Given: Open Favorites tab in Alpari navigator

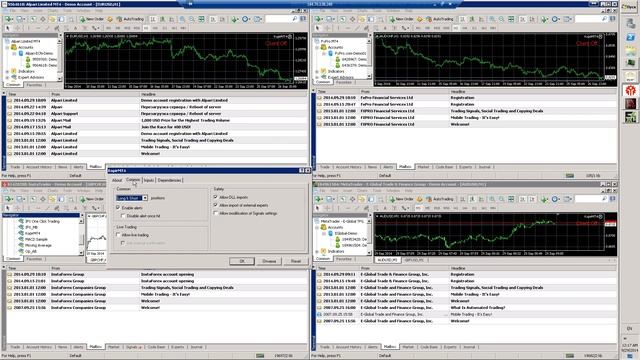Looking at the screenshot, I should coord(34,85).
